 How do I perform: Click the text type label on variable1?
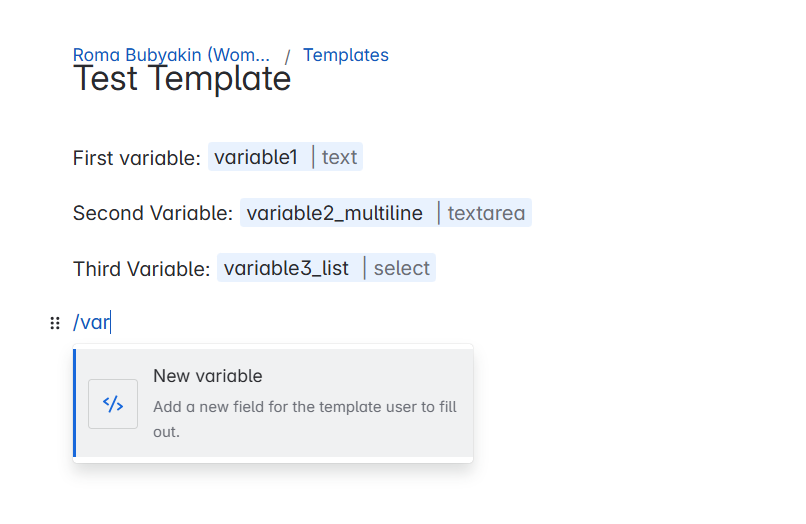pyautogui.click(x=339, y=157)
